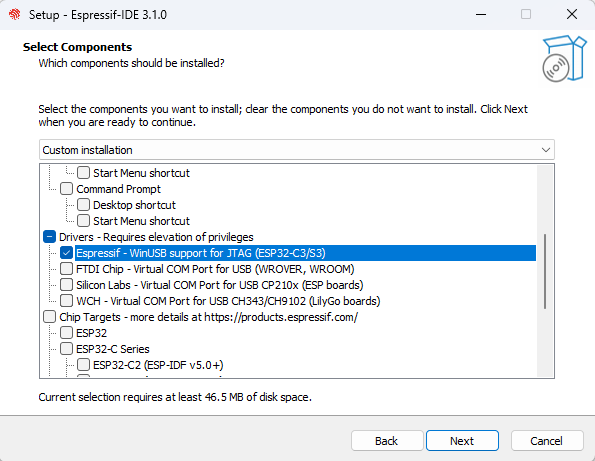Click the components list vertical scrollbar thumb

545,271
